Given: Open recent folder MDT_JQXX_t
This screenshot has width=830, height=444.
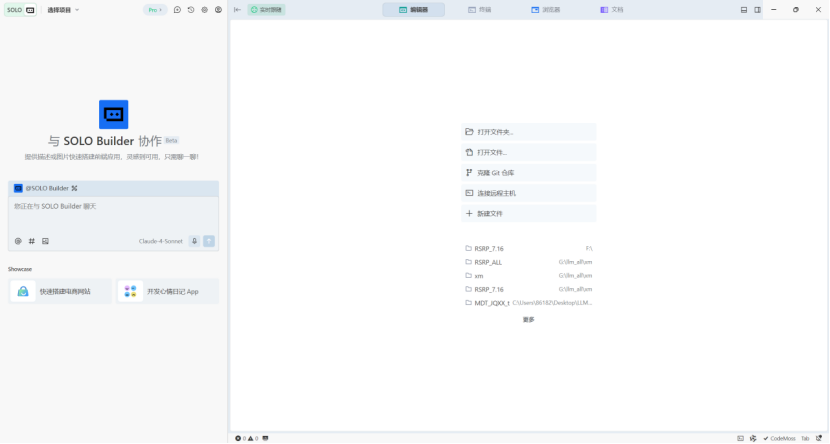Looking at the screenshot, I should pyautogui.click(x=529, y=303).
